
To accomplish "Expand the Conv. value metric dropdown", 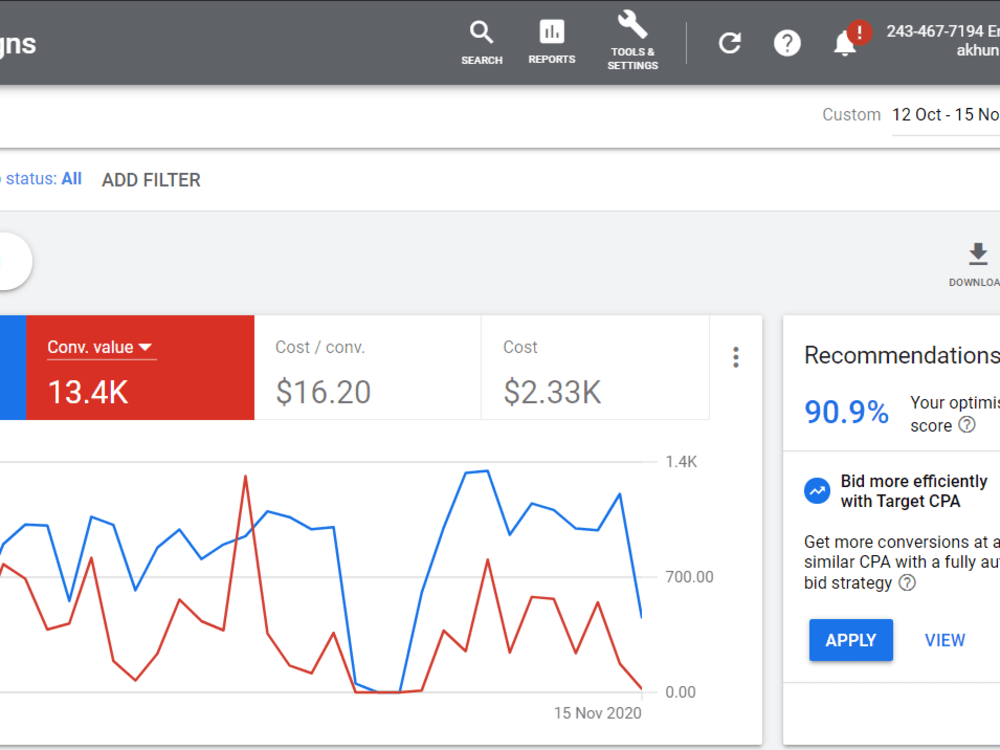I will point(99,347).
